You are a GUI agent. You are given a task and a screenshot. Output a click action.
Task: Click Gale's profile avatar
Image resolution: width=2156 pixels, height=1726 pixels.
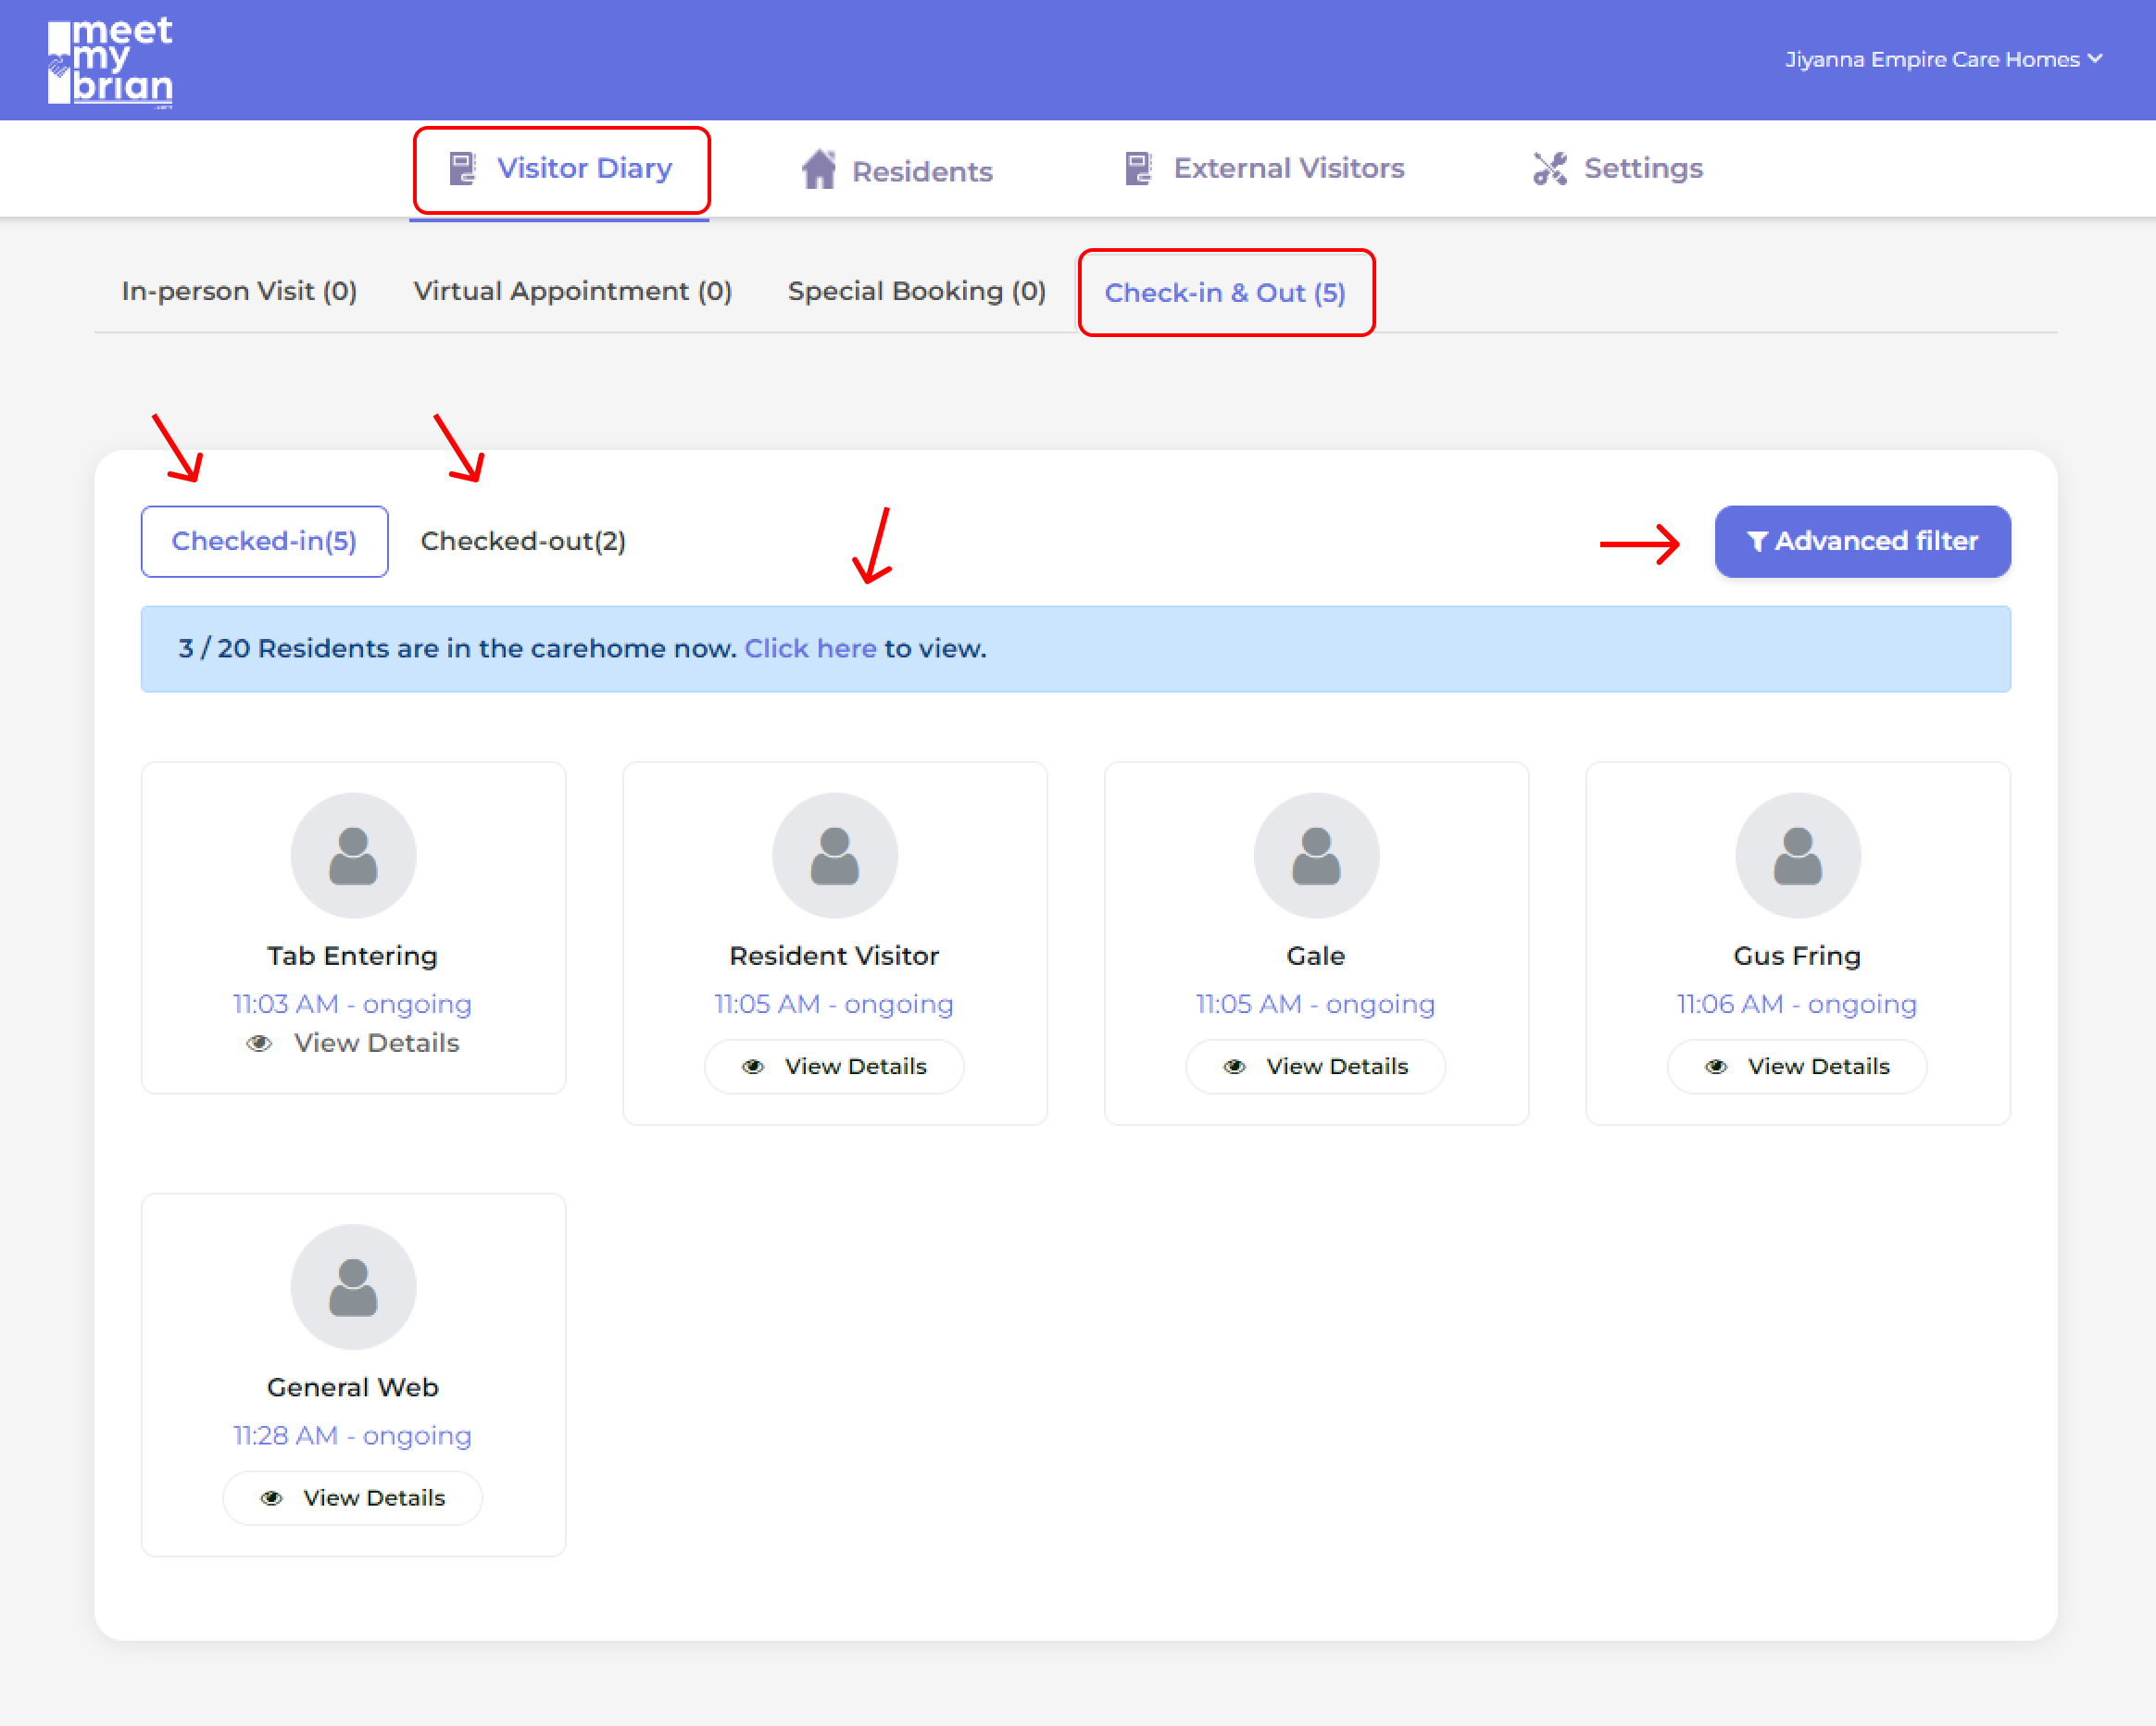[1316, 855]
